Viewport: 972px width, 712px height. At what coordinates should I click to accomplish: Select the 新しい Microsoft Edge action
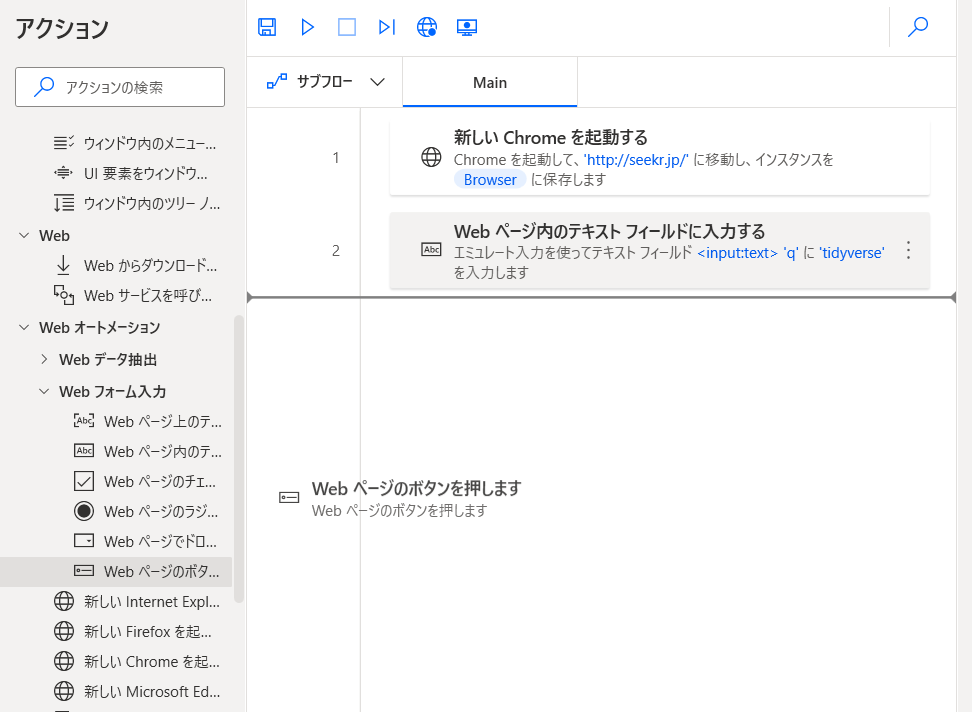(135, 692)
